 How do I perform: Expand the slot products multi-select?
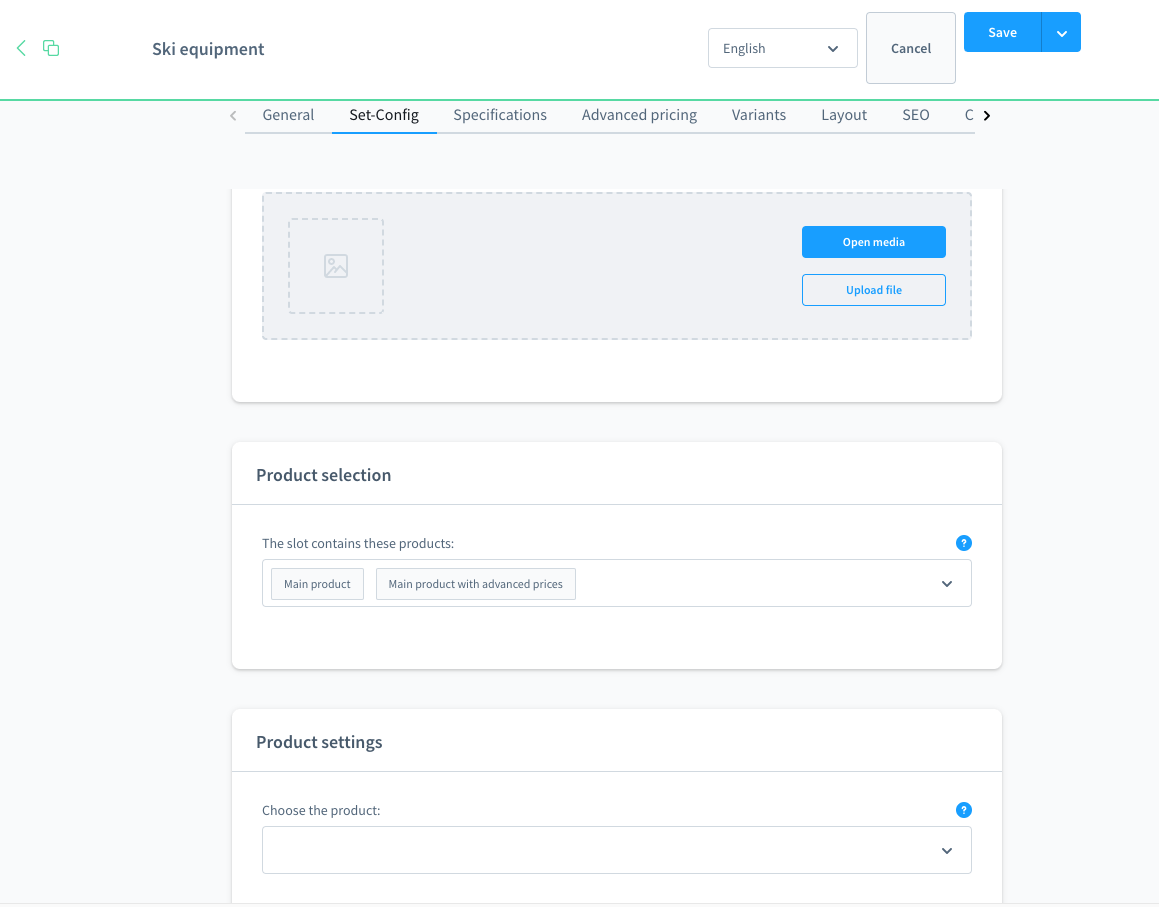coord(946,584)
